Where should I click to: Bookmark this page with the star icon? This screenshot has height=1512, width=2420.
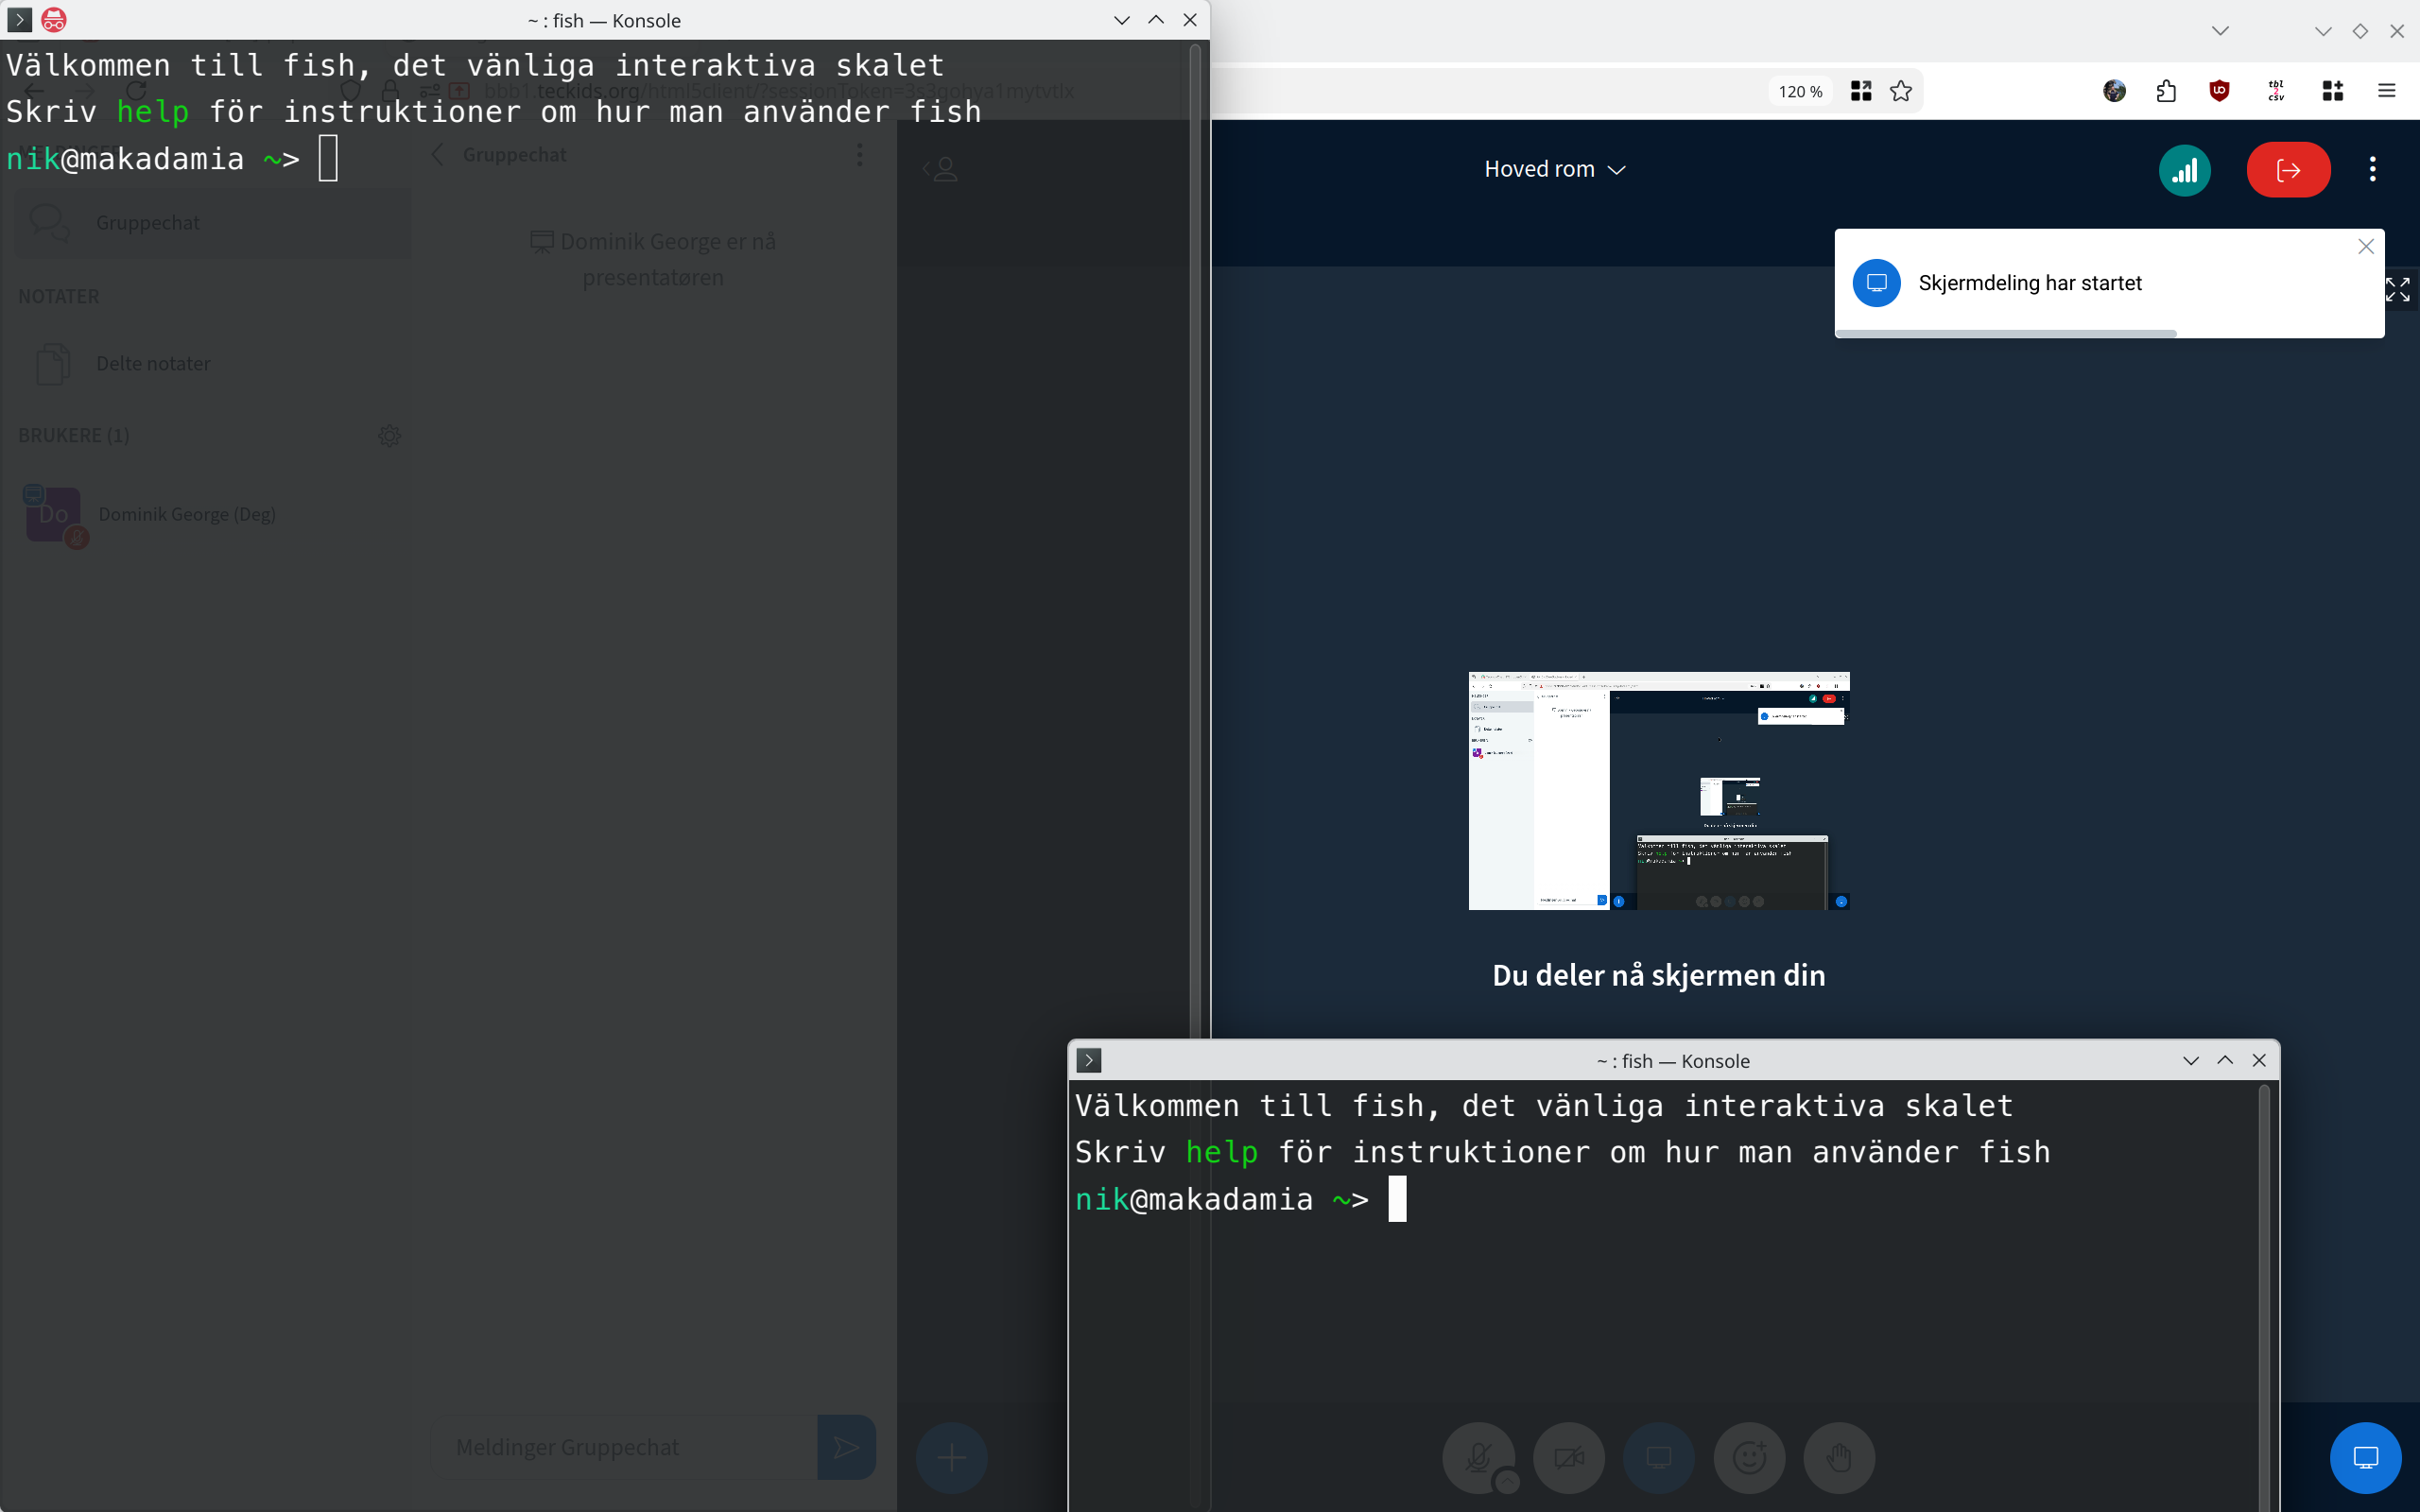coord(1901,91)
